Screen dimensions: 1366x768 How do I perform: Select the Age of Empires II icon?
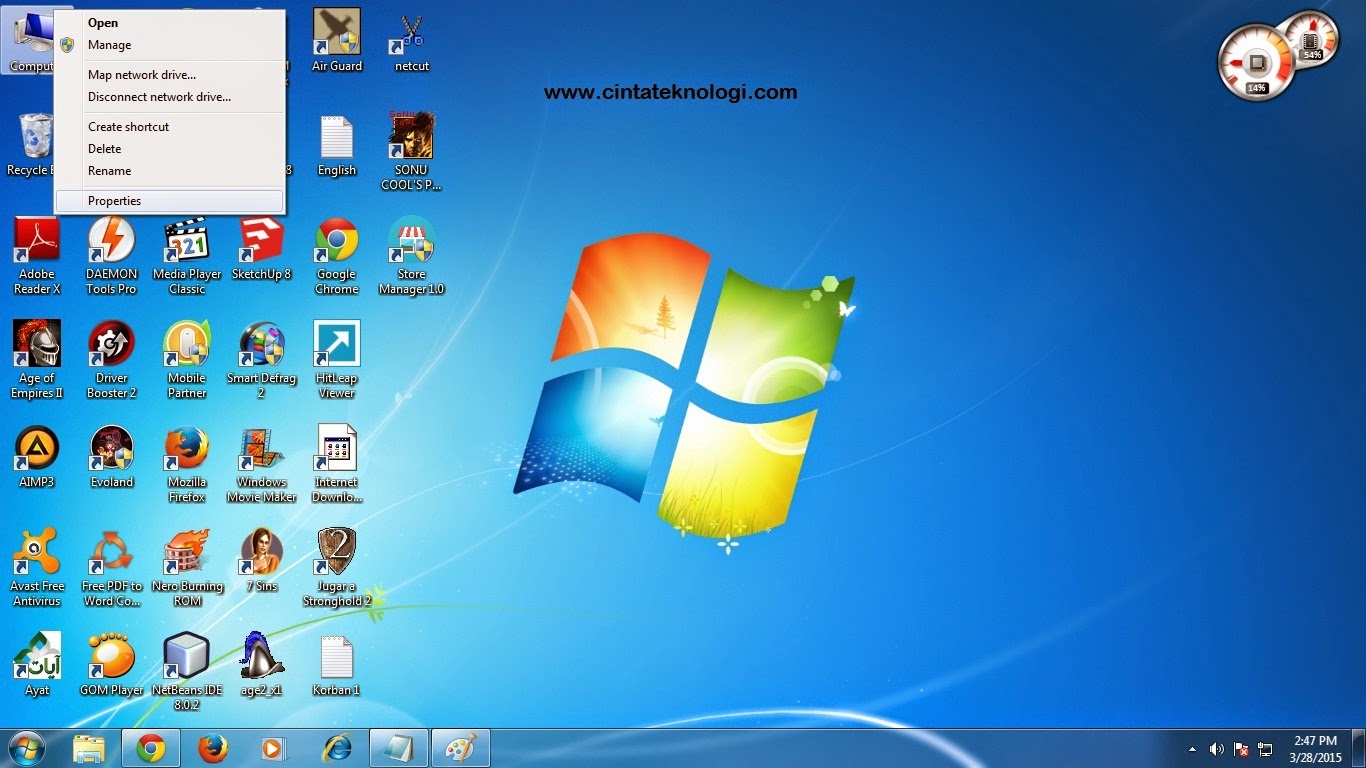pos(37,360)
